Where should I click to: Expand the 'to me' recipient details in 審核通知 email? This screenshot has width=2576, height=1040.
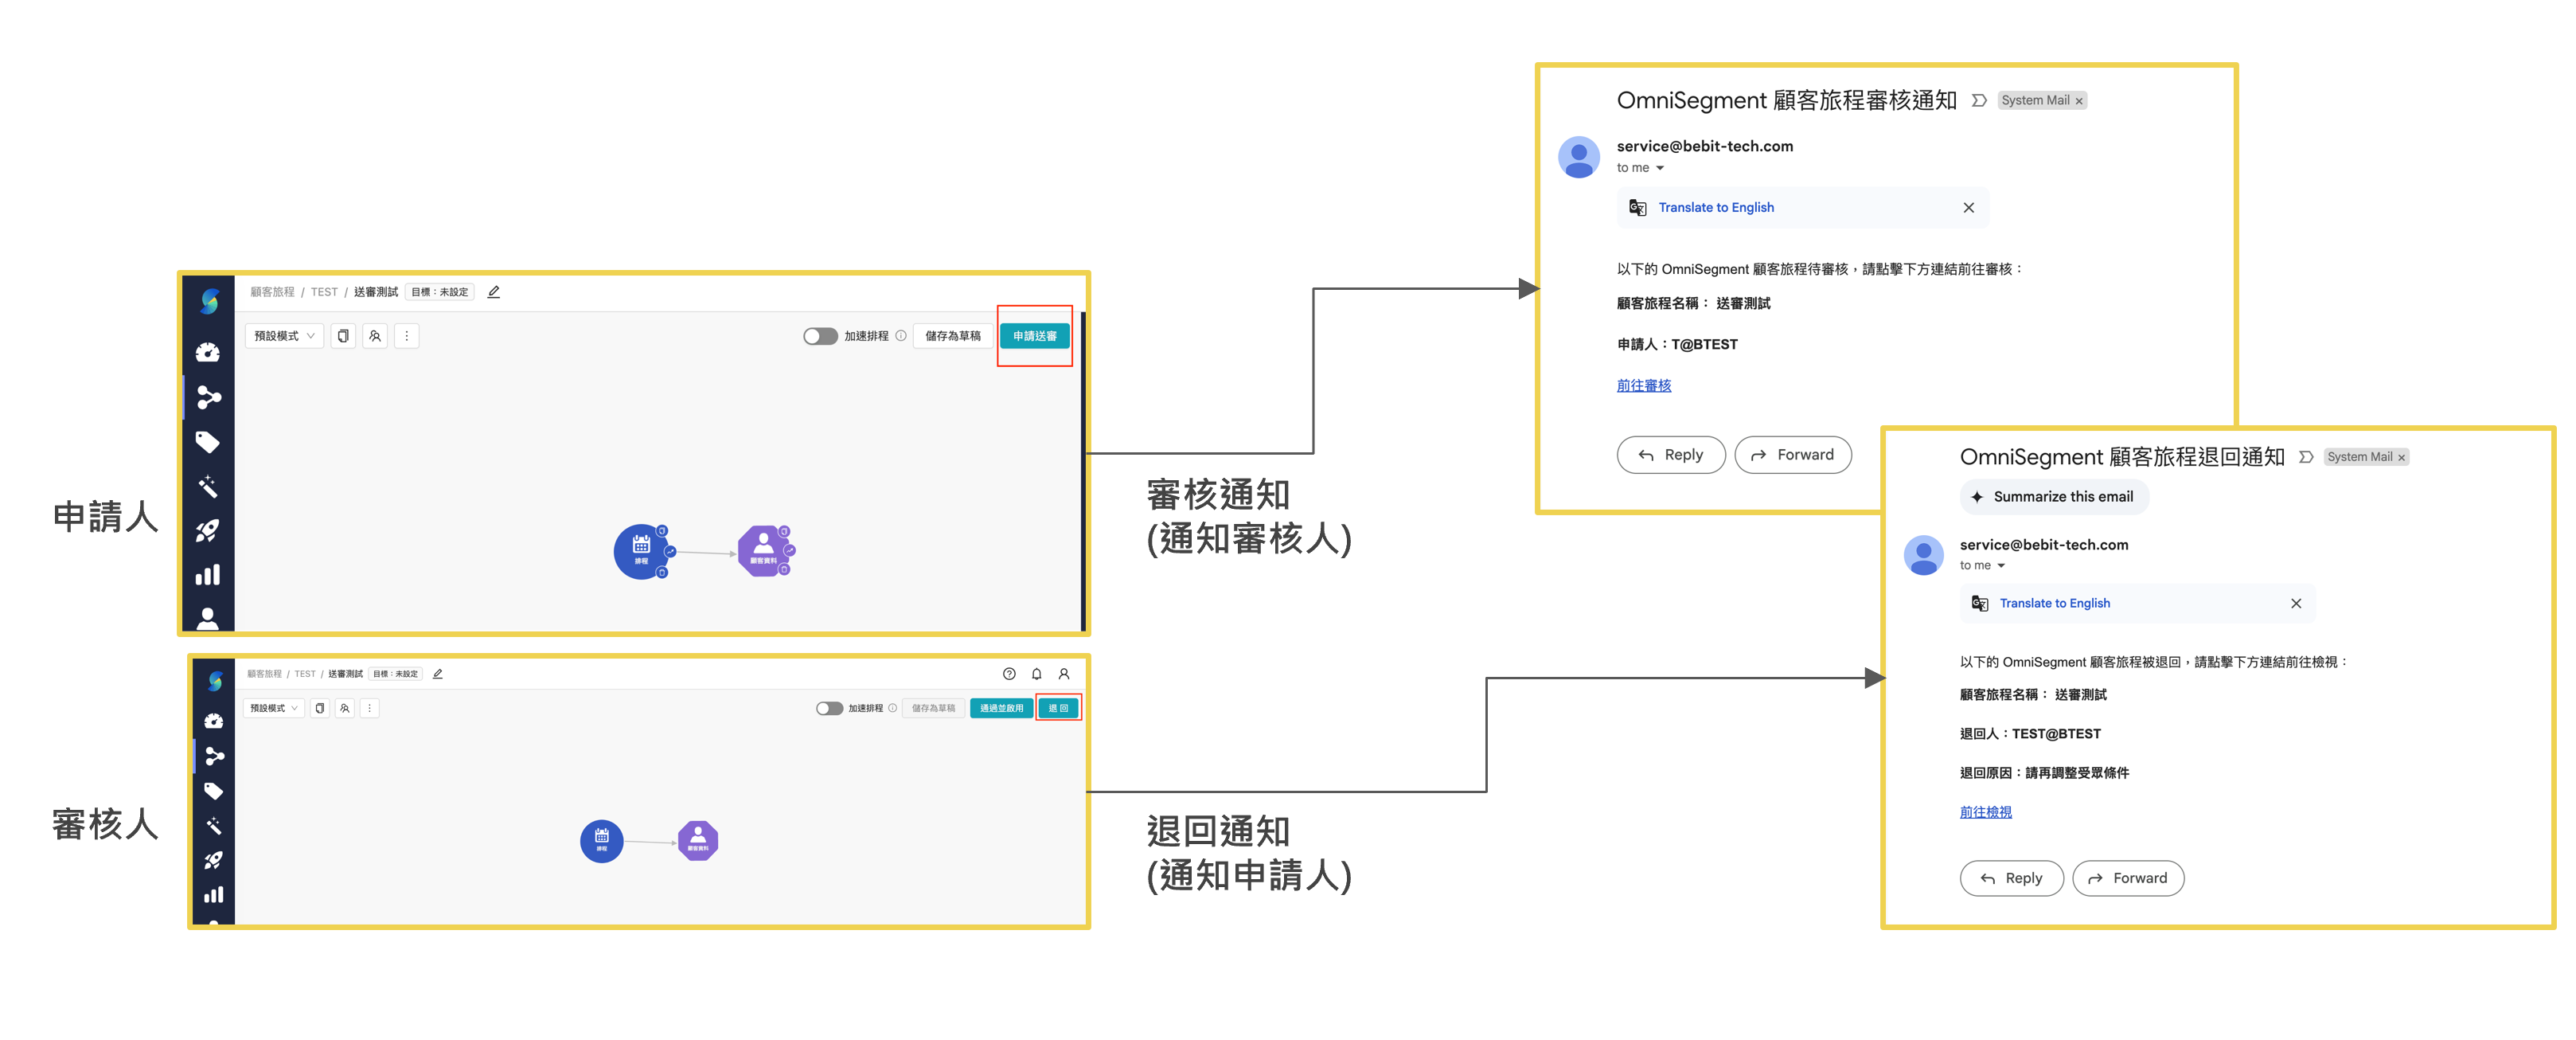click(1640, 168)
